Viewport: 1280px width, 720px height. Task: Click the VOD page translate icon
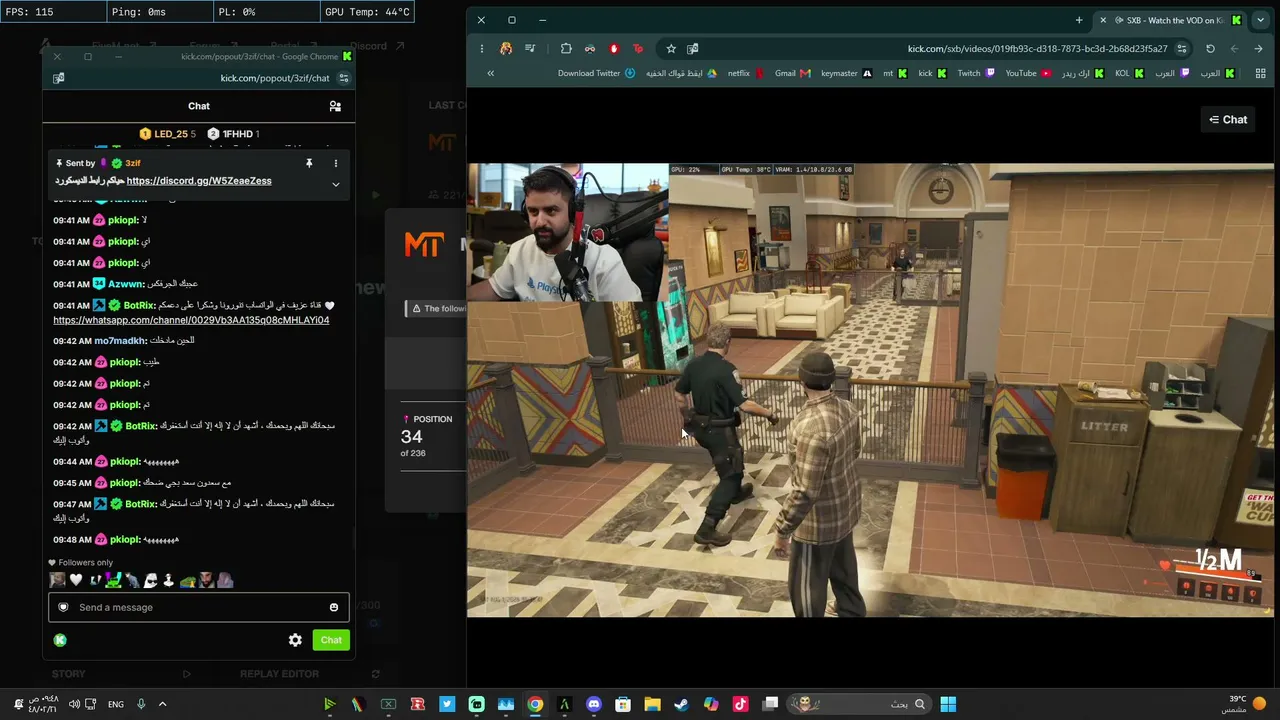692,48
